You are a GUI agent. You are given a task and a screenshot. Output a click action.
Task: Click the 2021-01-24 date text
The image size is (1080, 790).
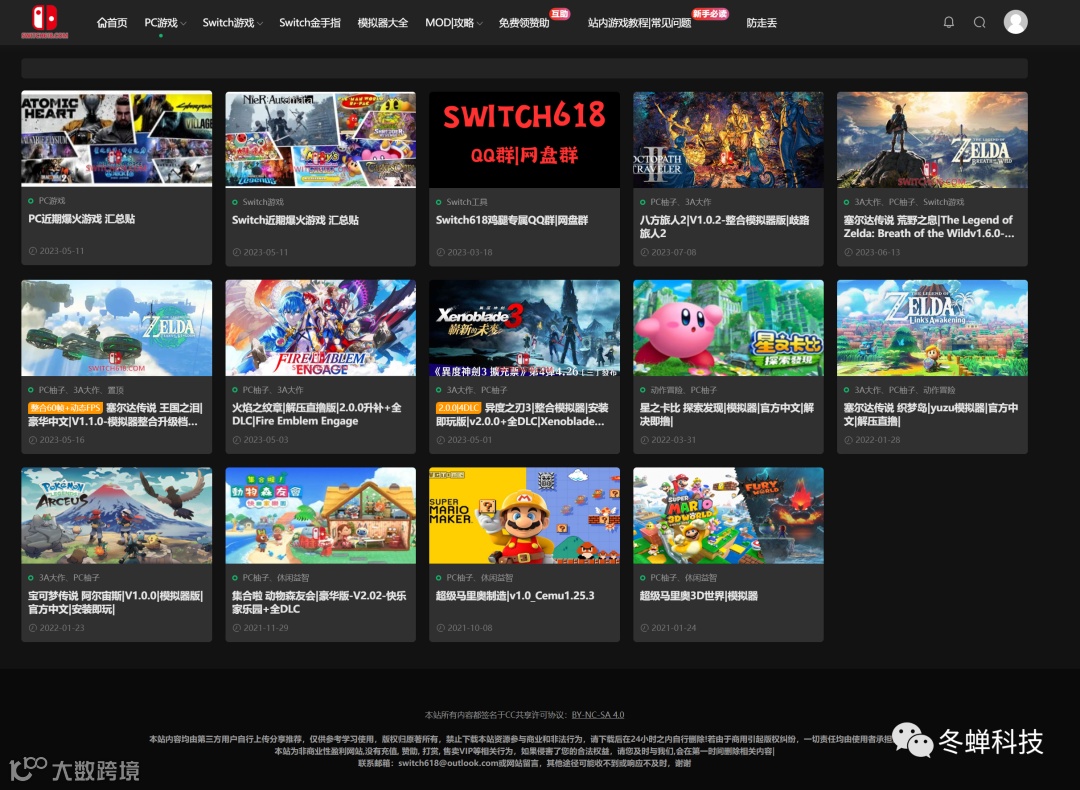pyautogui.click(x=674, y=627)
